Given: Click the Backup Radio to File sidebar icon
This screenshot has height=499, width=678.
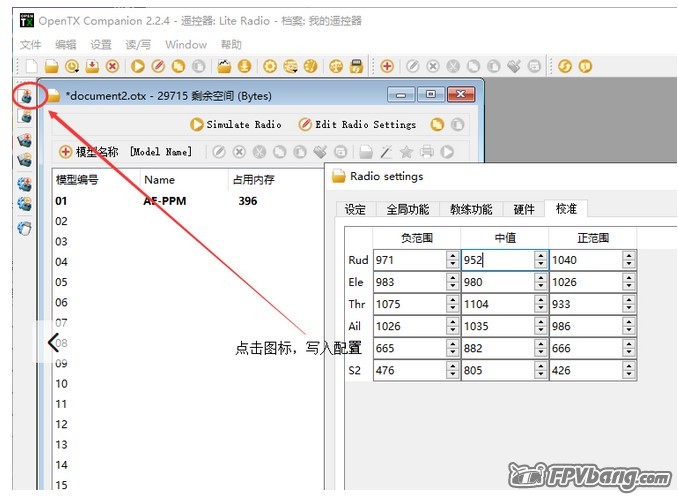Looking at the screenshot, I should (x=25, y=160).
